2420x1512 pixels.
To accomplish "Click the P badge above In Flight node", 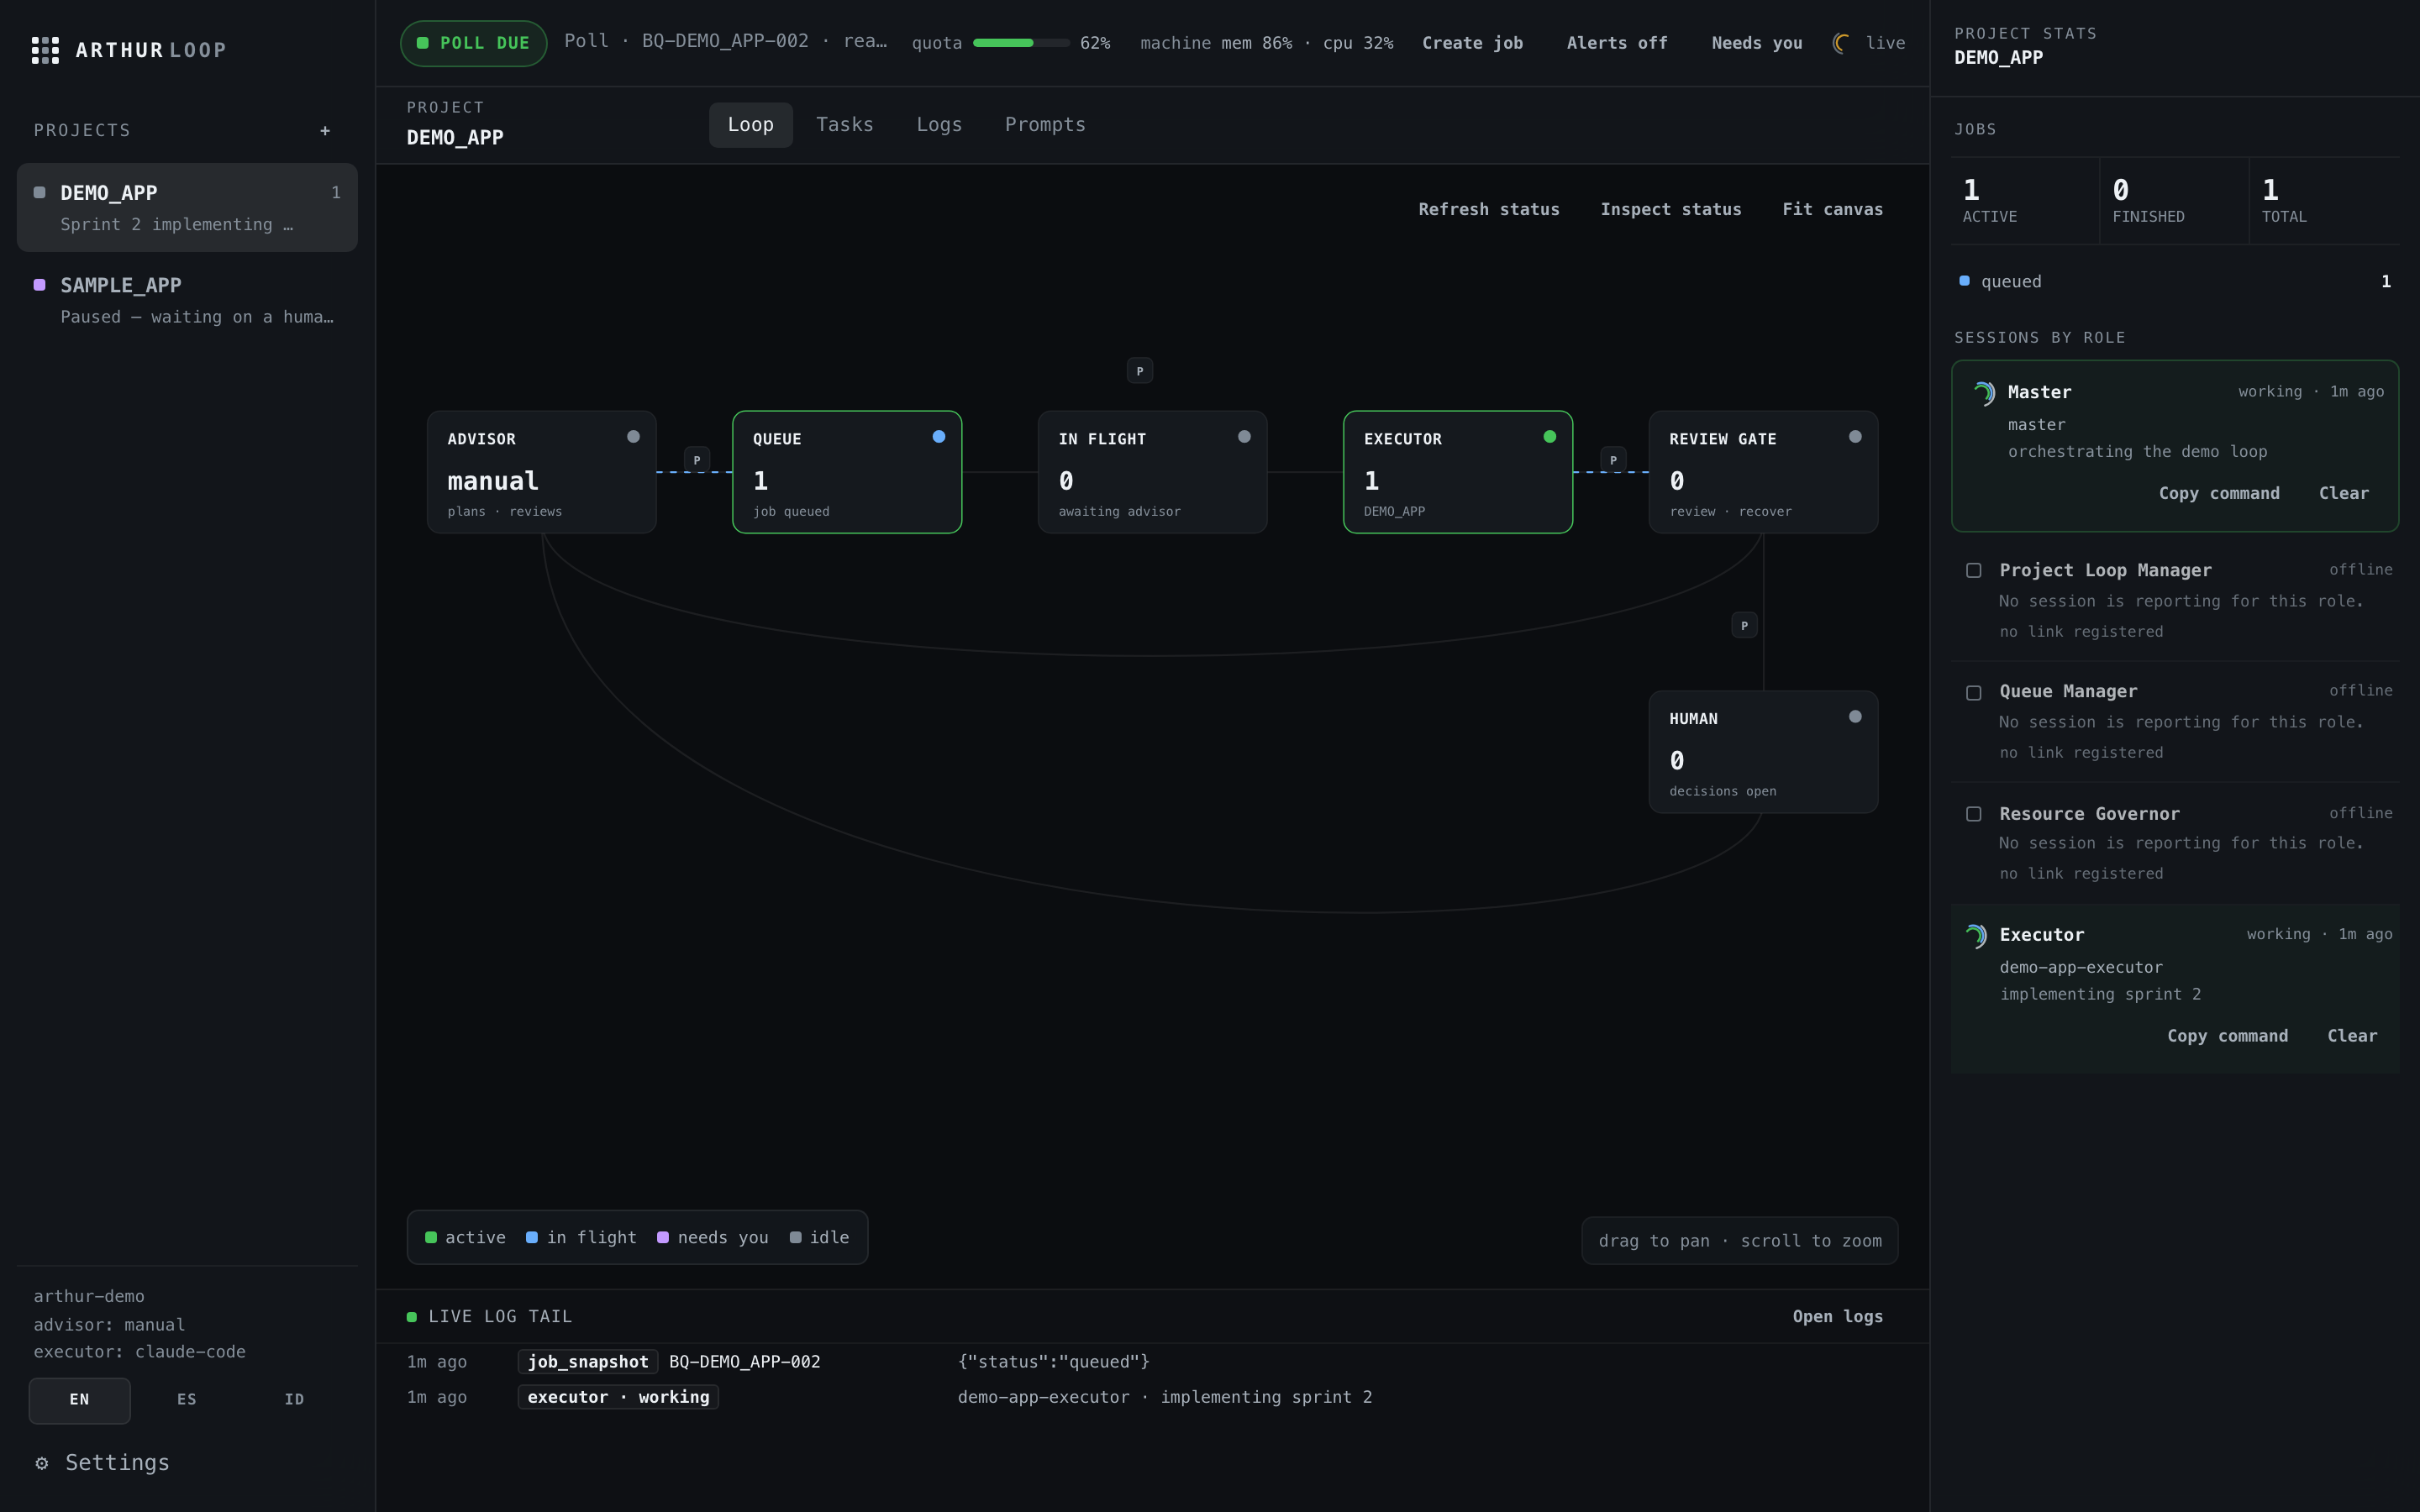I will (1140, 371).
